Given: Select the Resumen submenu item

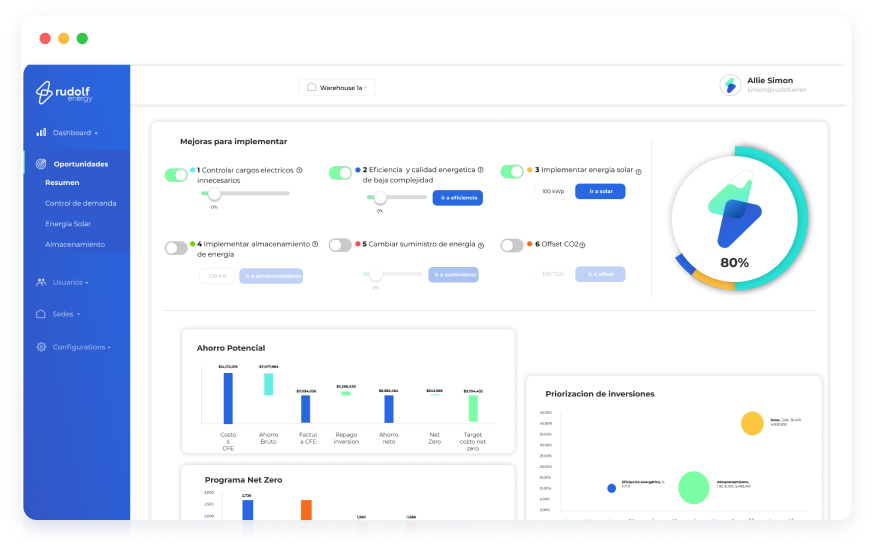Looking at the screenshot, I should (x=62, y=183).
